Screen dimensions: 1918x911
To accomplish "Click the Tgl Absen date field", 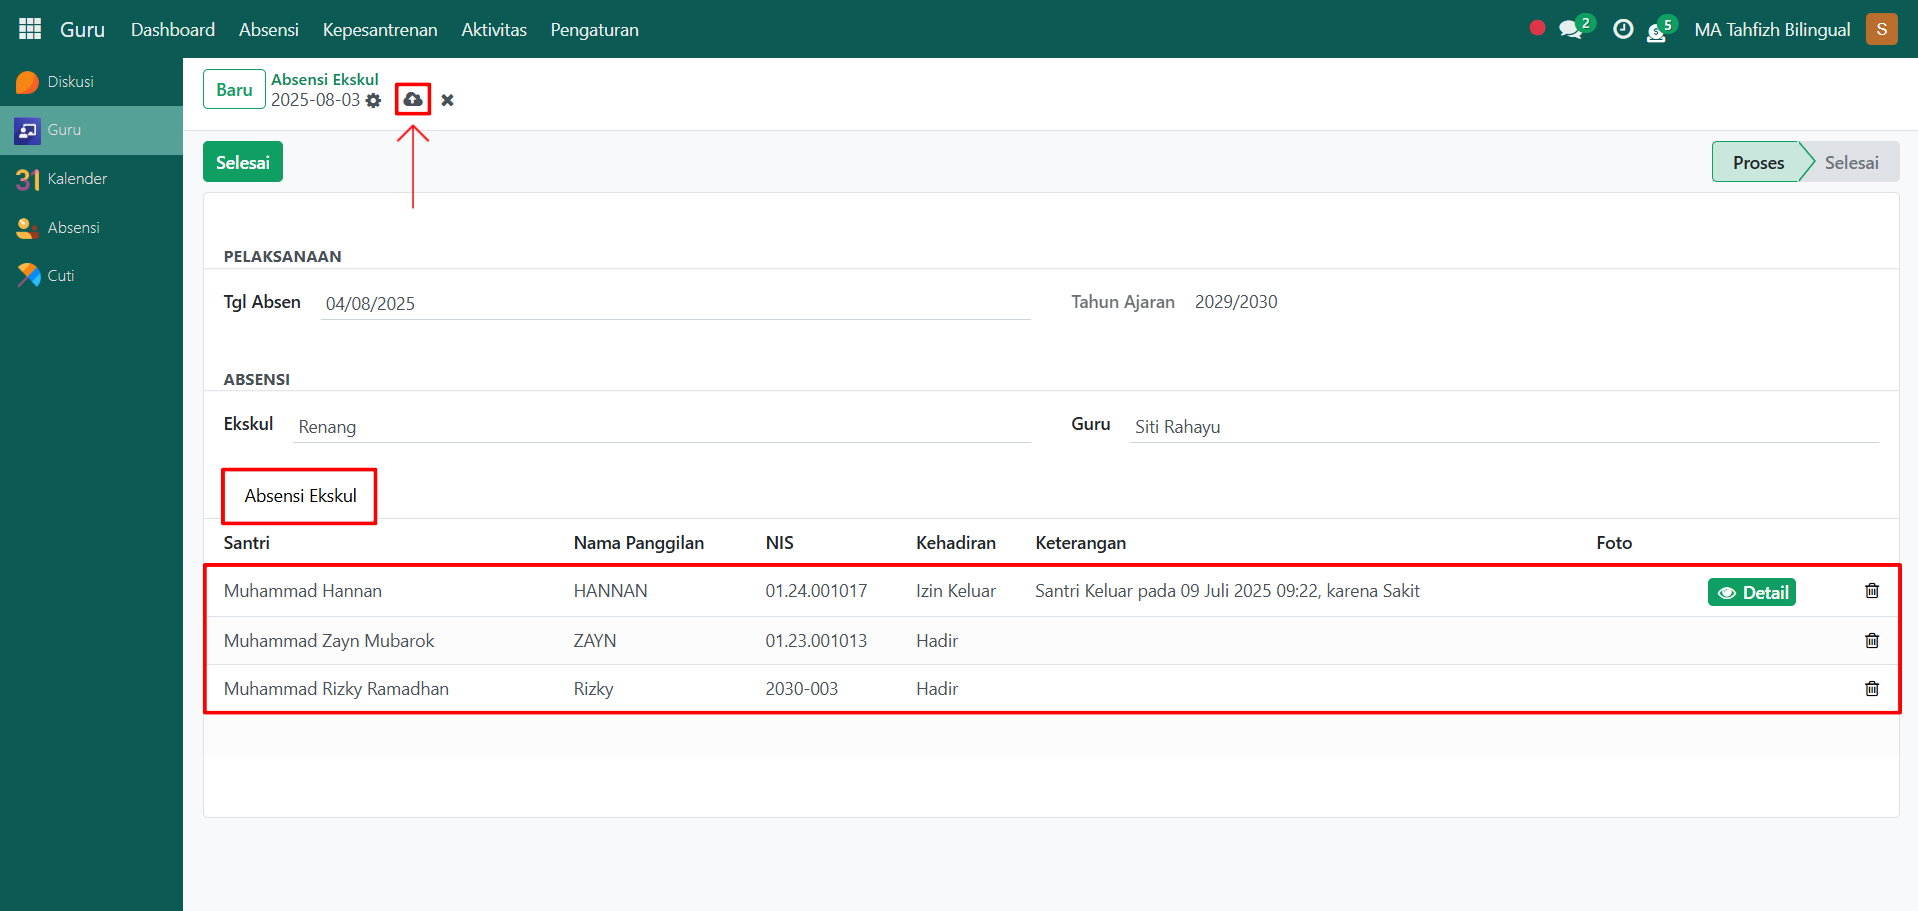I will coord(675,304).
